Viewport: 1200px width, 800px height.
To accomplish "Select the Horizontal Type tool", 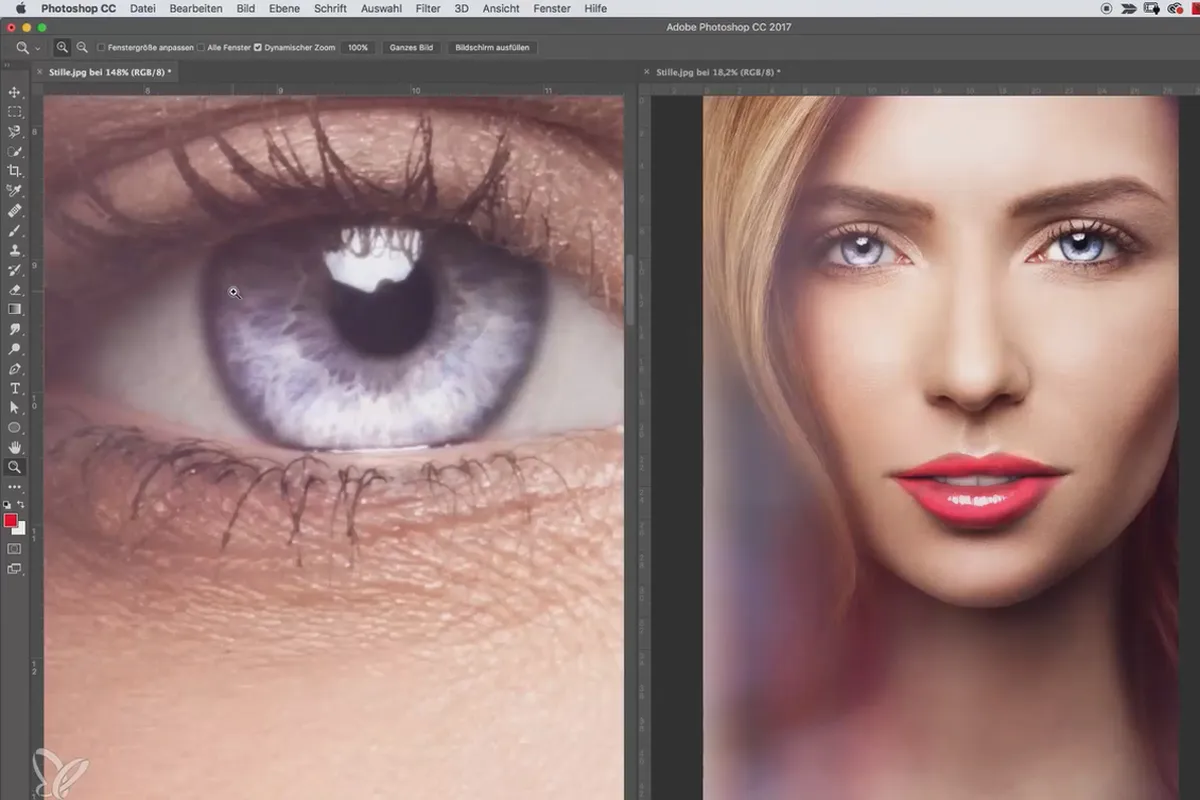I will click(x=15, y=388).
